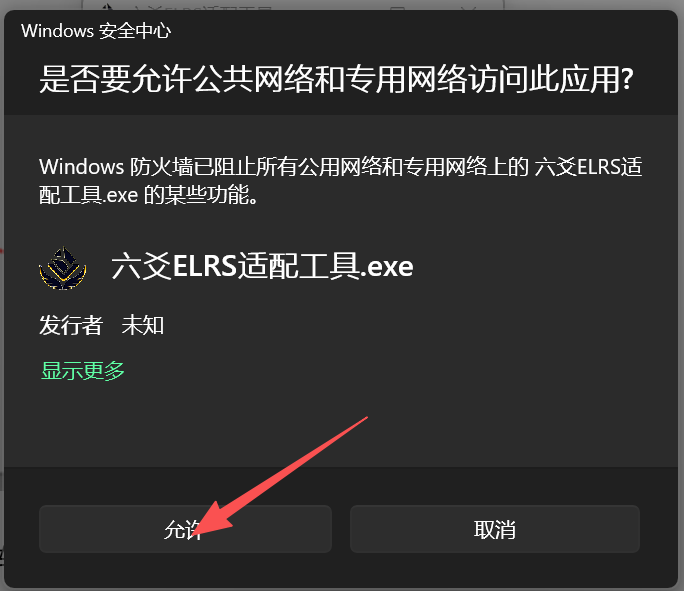Click the red arrow's tail end
The height and width of the screenshot is (591, 684).
(x=366, y=418)
